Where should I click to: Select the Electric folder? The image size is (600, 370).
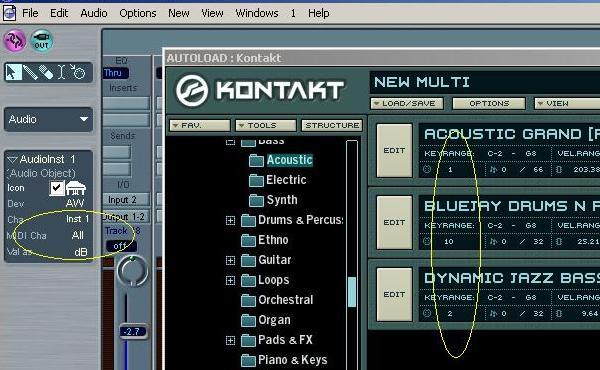(x=277, y=180)
